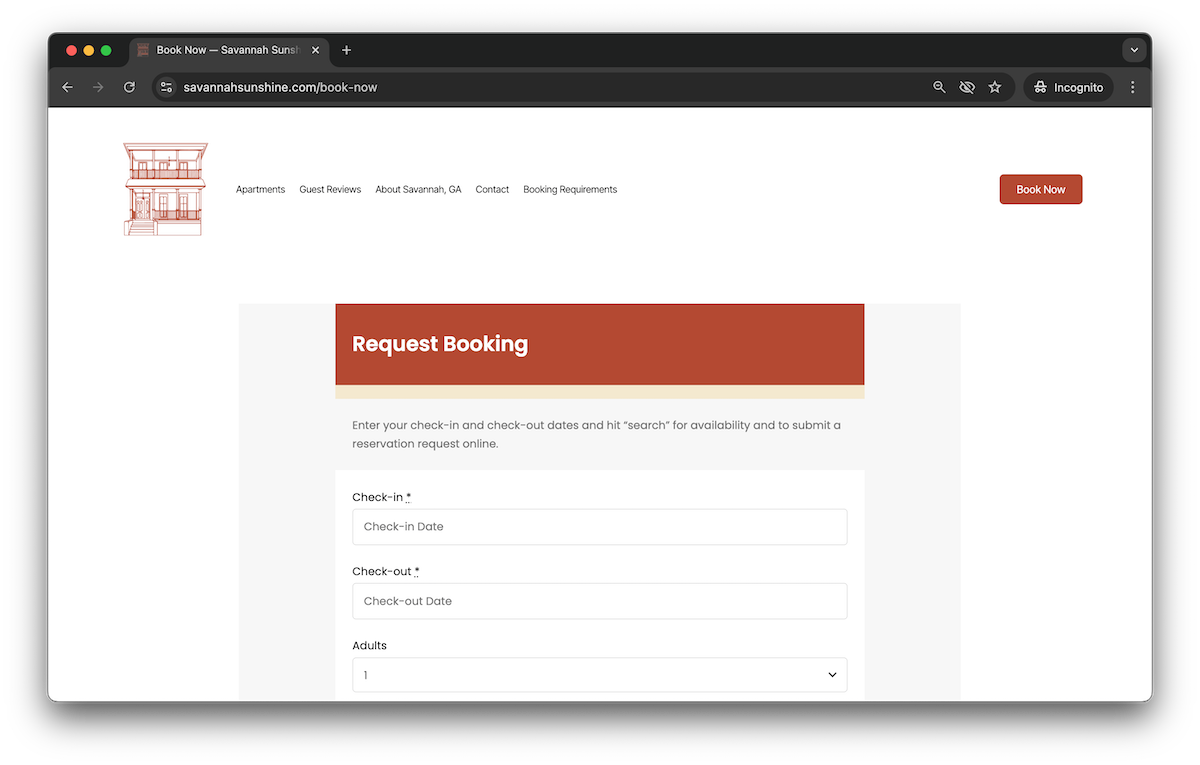Click the zoom magnifier icon in address bar

pos(939,87)
